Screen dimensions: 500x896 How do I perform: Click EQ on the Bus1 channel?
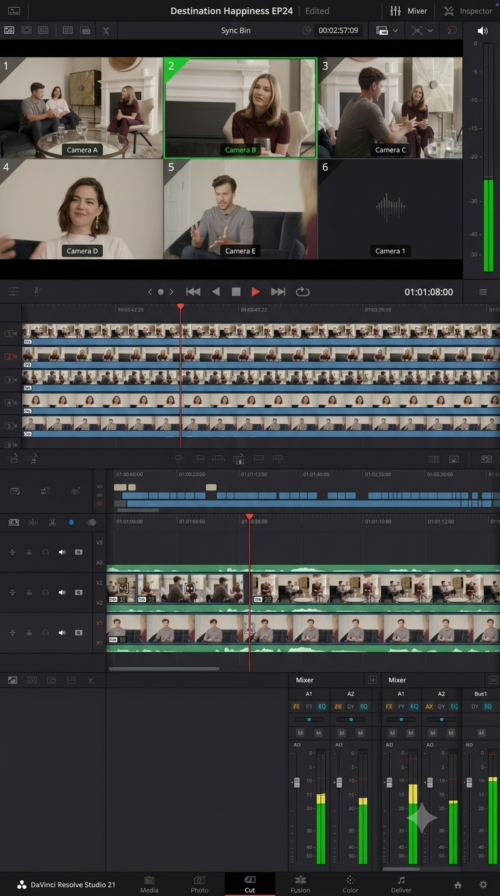click(487, 706)
